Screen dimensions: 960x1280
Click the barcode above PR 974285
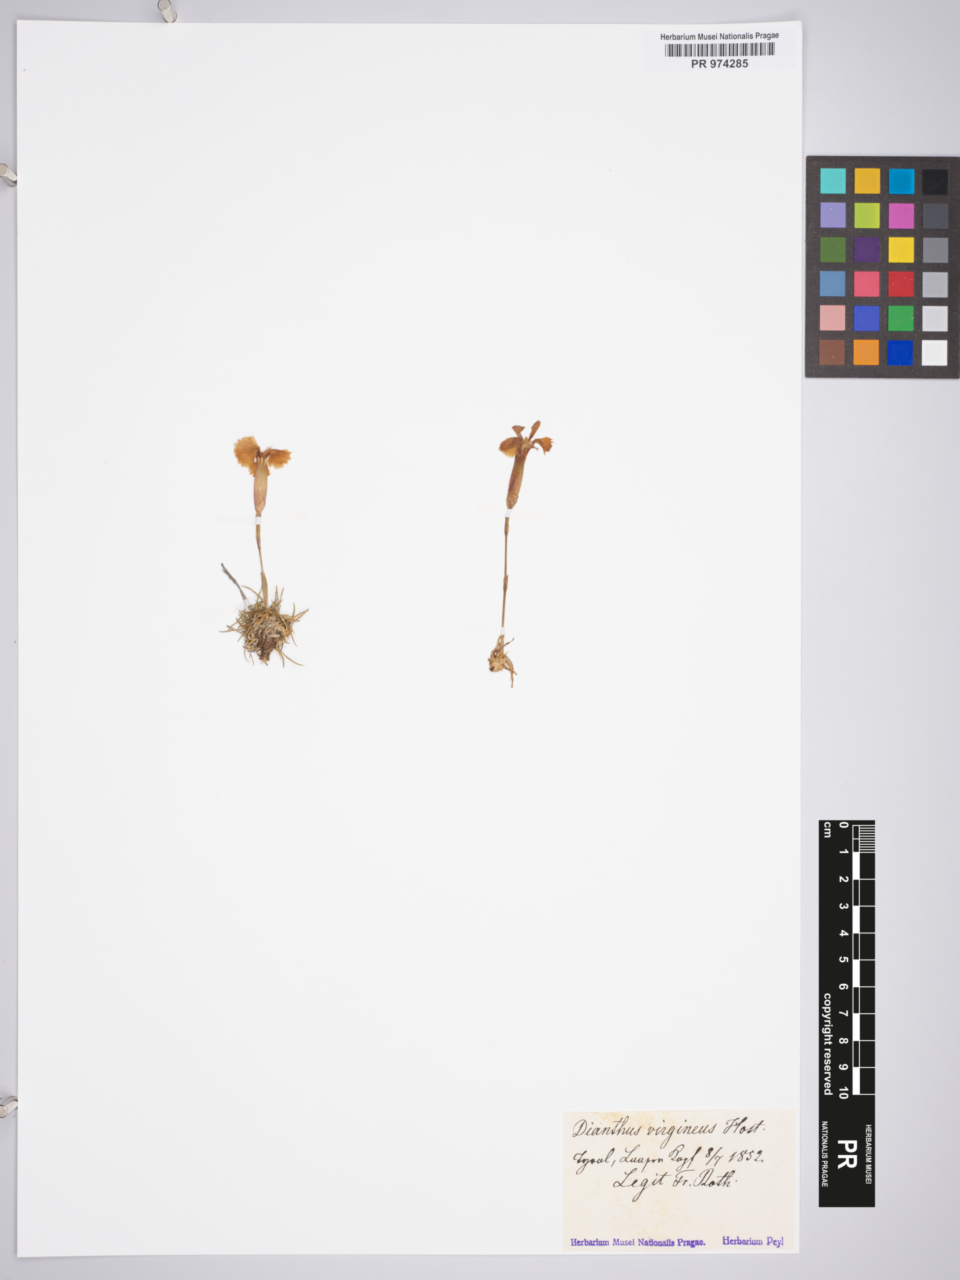click(719, 50)
